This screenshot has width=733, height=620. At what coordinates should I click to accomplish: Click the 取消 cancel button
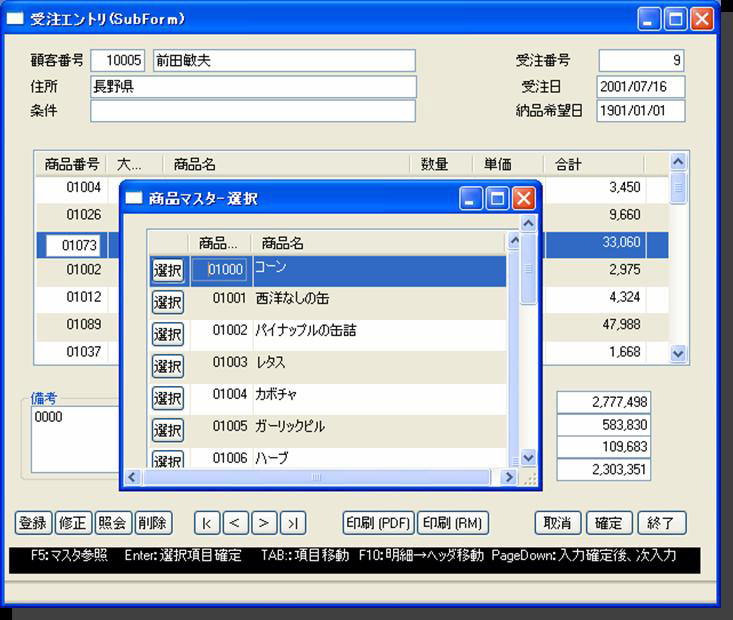558,523
